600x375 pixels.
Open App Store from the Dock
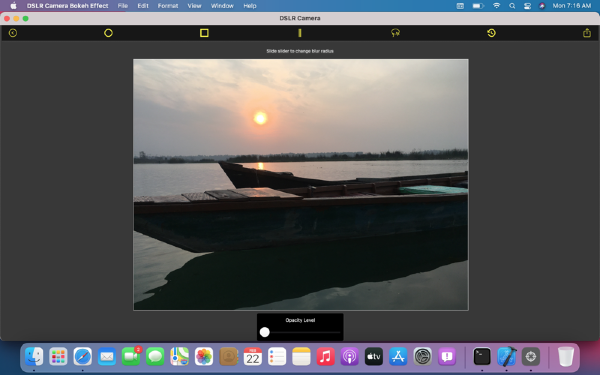[x=398, y=357]
